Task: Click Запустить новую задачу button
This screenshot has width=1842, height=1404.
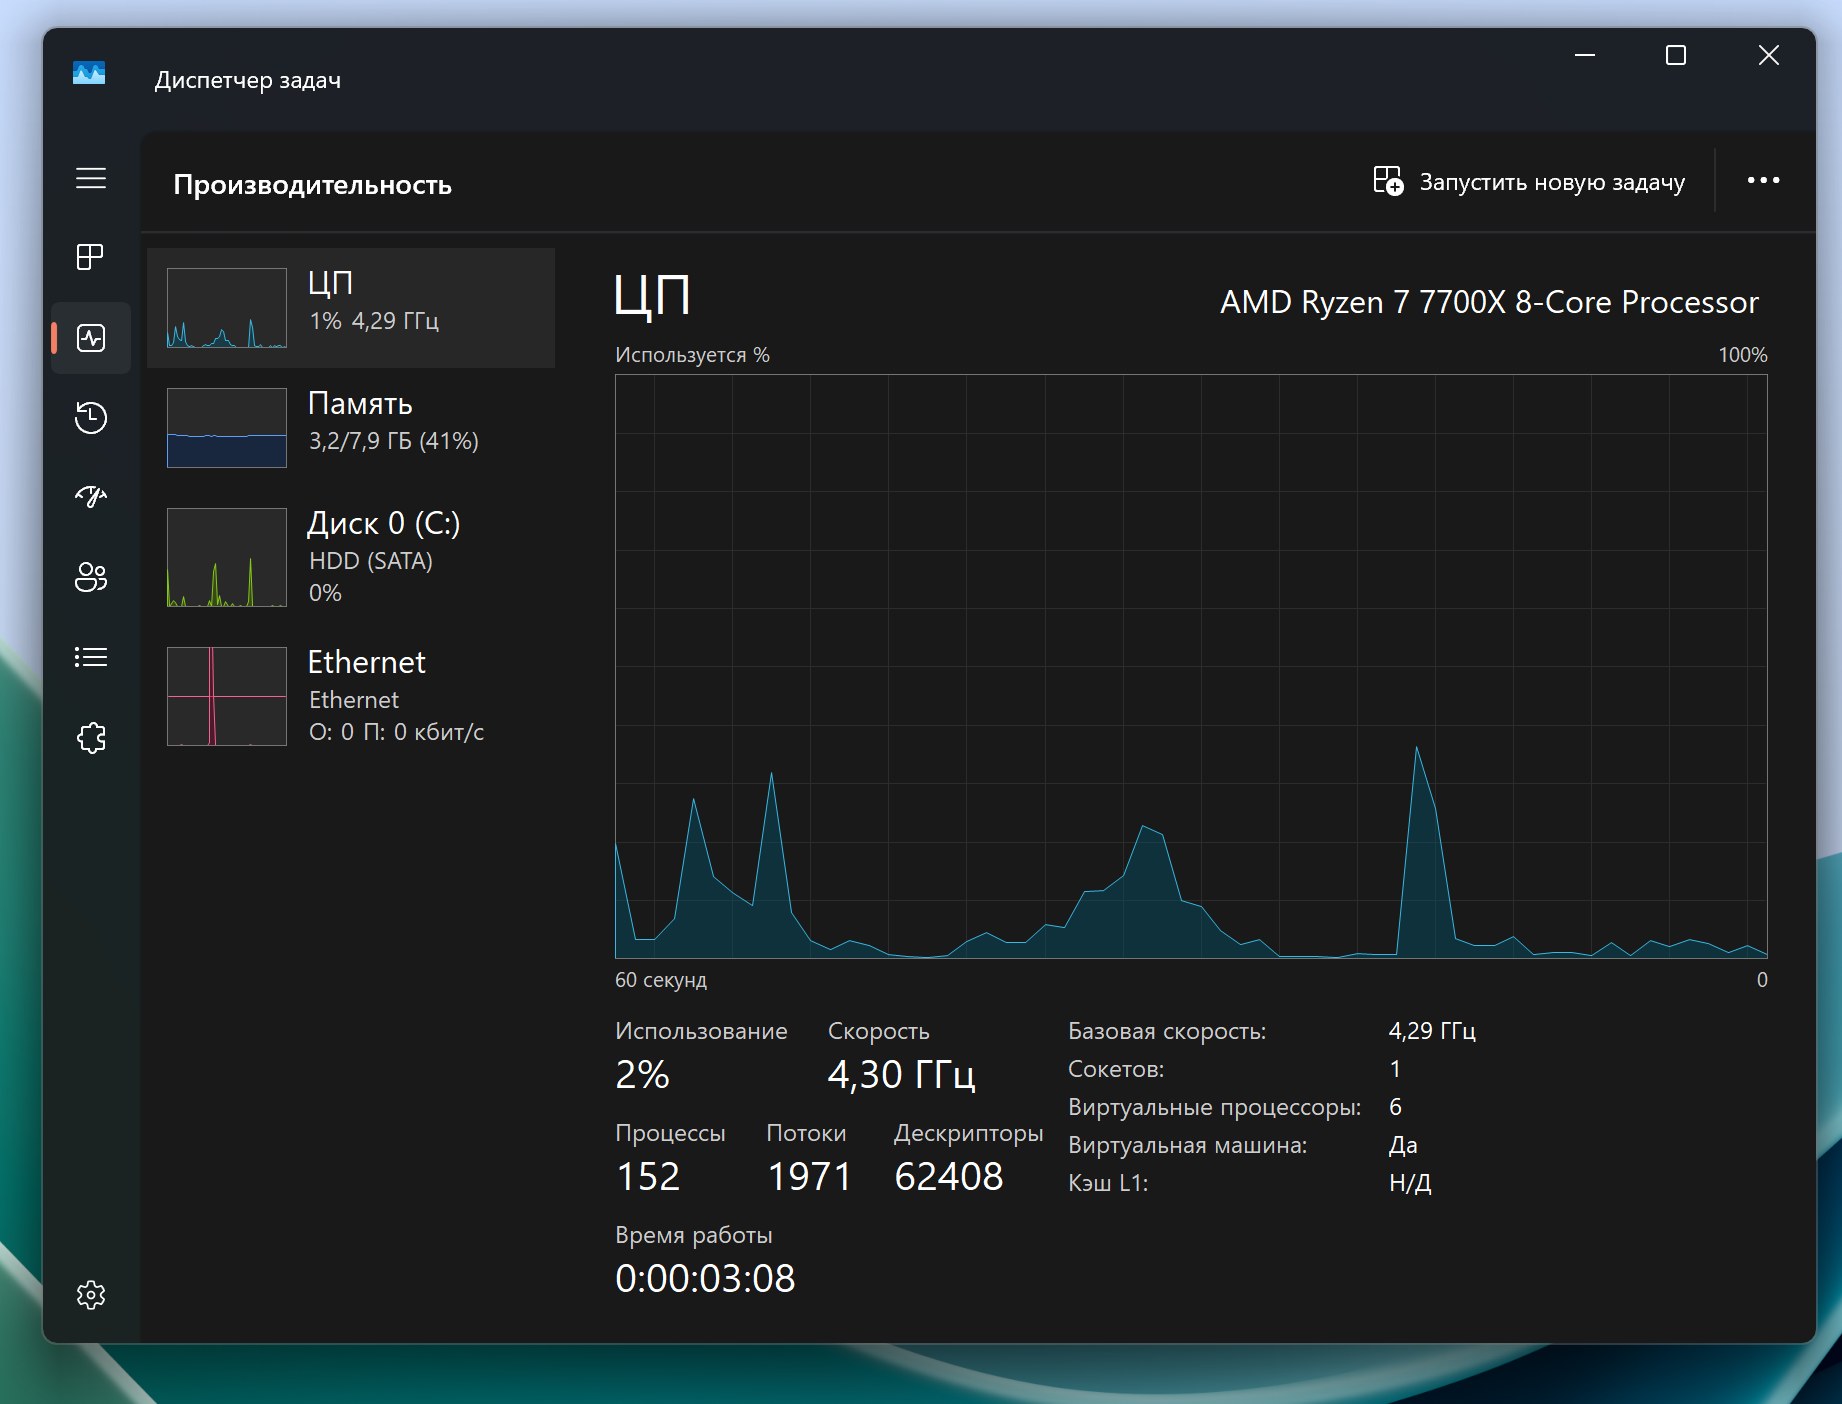Action: 1529,182
